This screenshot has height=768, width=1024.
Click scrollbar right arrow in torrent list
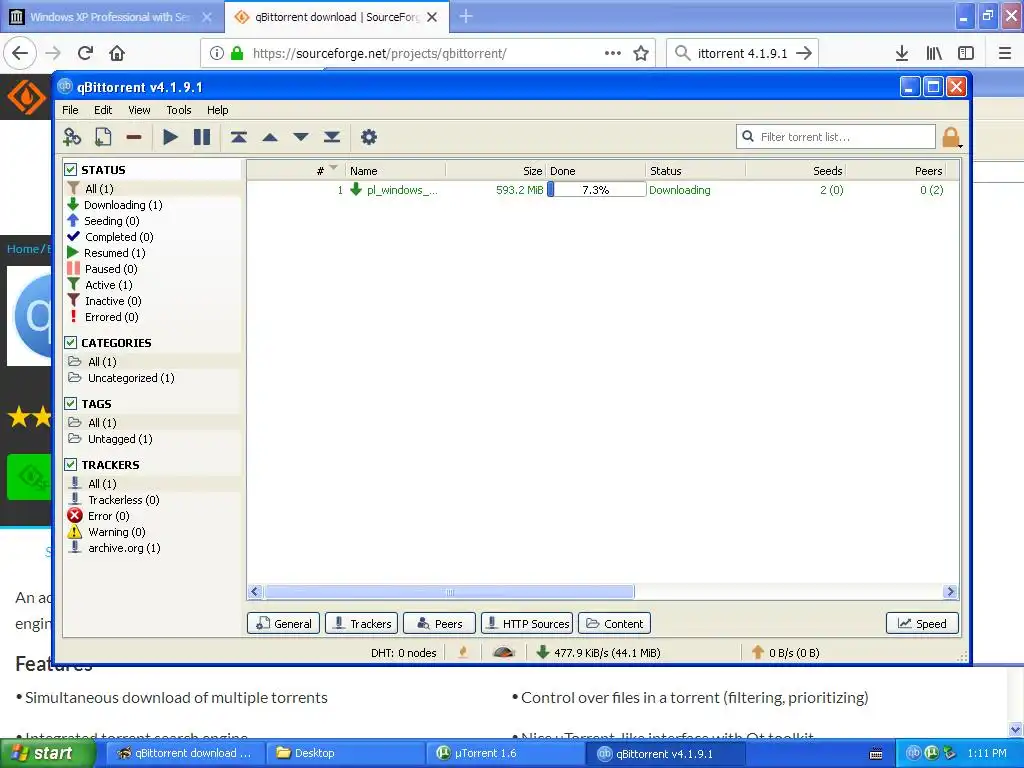coord(950,592)
